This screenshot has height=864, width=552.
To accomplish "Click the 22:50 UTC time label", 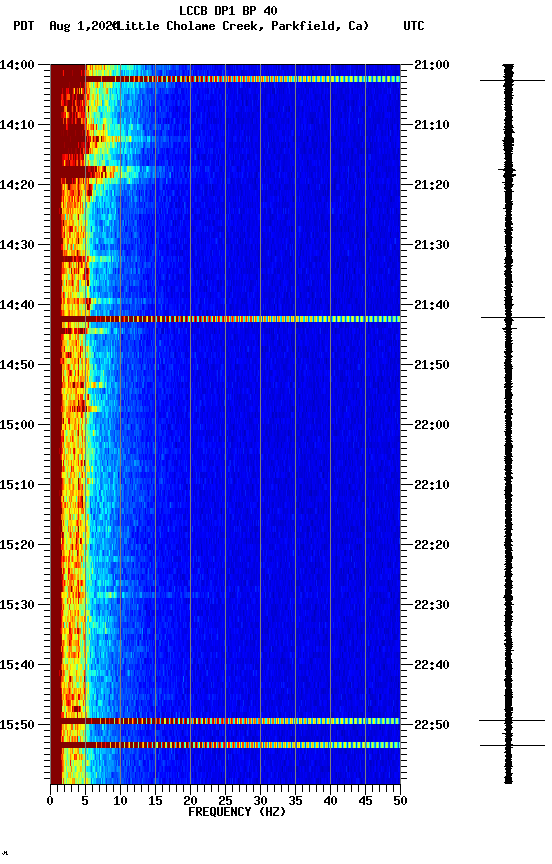I will pyautogui.click(x=432, y=725).
